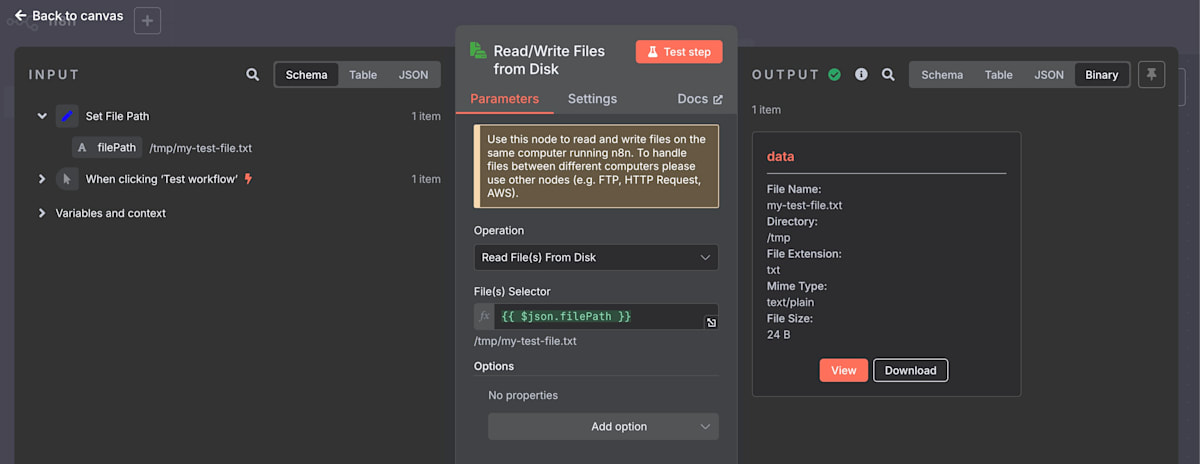Switch input view to Table

point(363,75)
